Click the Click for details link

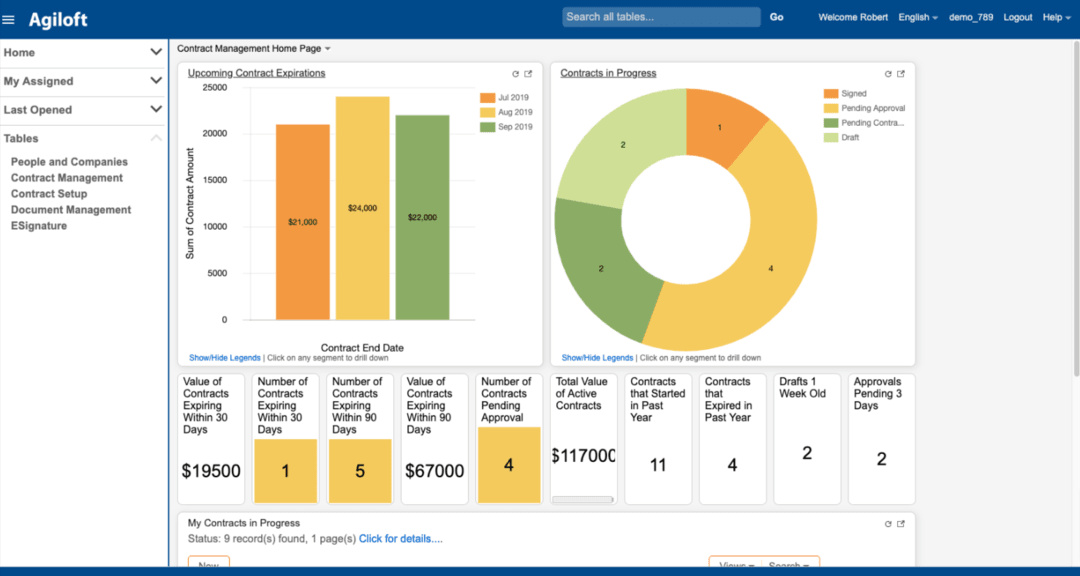click(x=400, y=538)
